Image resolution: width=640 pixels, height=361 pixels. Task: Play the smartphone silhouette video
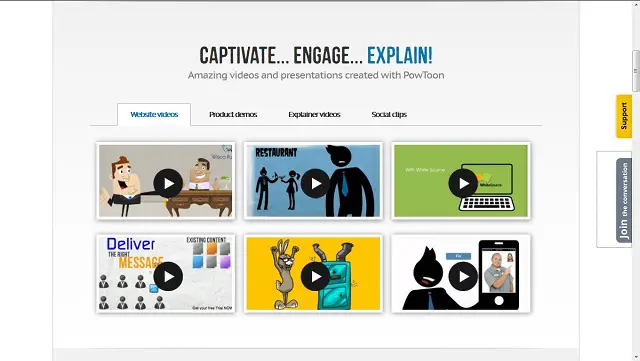click(463, 276)
